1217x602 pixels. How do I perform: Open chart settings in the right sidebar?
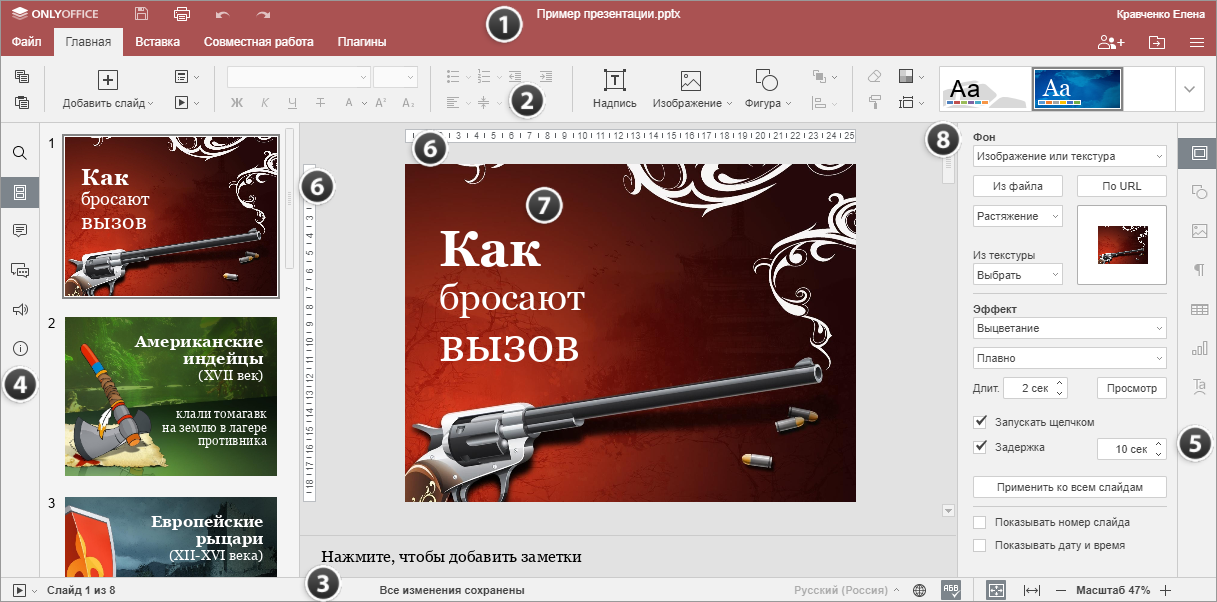pos(1199,348)
